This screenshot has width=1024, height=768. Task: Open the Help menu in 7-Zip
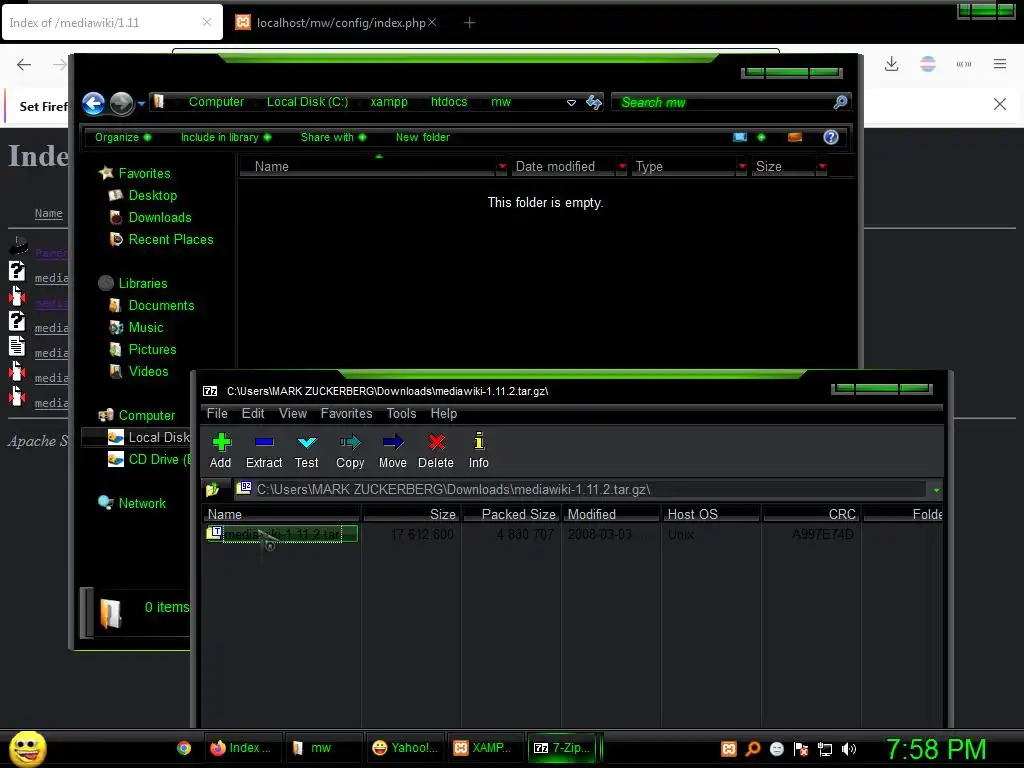click(443, 413)
